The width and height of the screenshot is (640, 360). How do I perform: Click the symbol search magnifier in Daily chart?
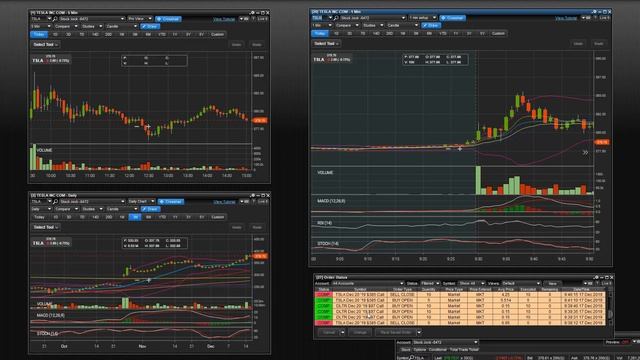(55, 201)
